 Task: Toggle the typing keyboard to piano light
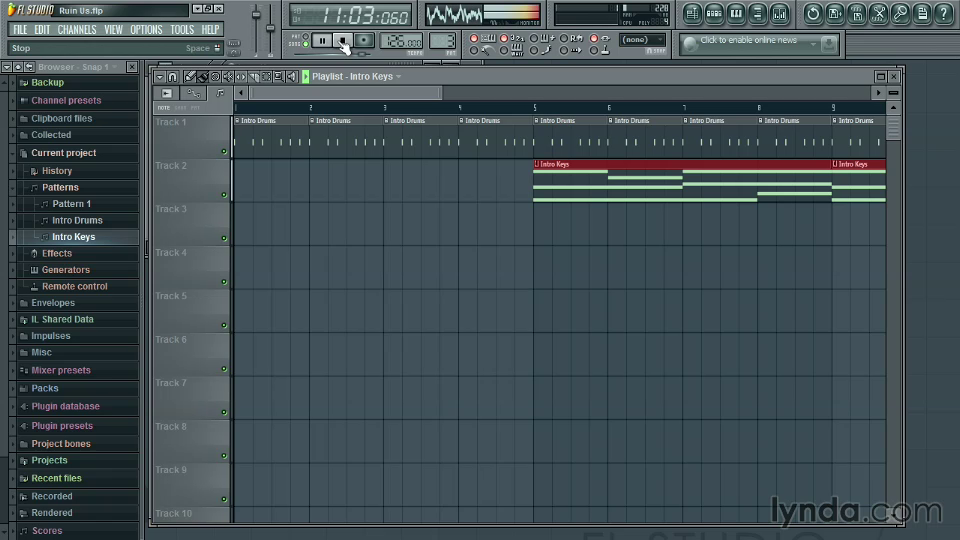click(474, 39)
